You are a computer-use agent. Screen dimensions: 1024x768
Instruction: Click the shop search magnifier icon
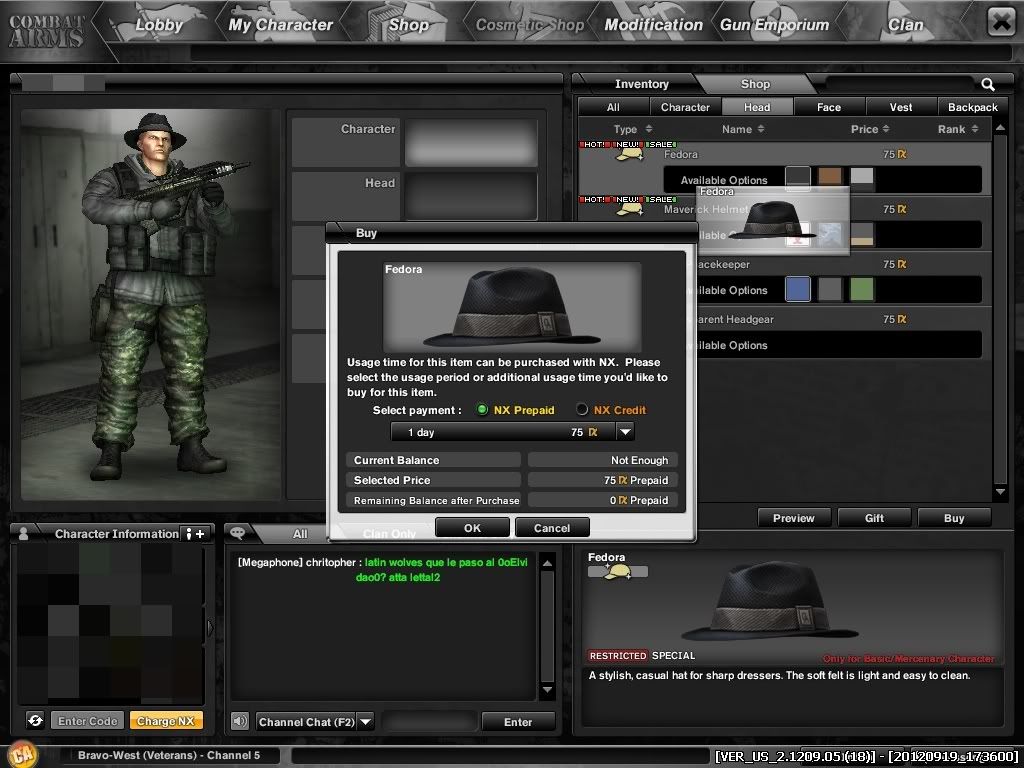pyautogui.click(x=988, y=85)
